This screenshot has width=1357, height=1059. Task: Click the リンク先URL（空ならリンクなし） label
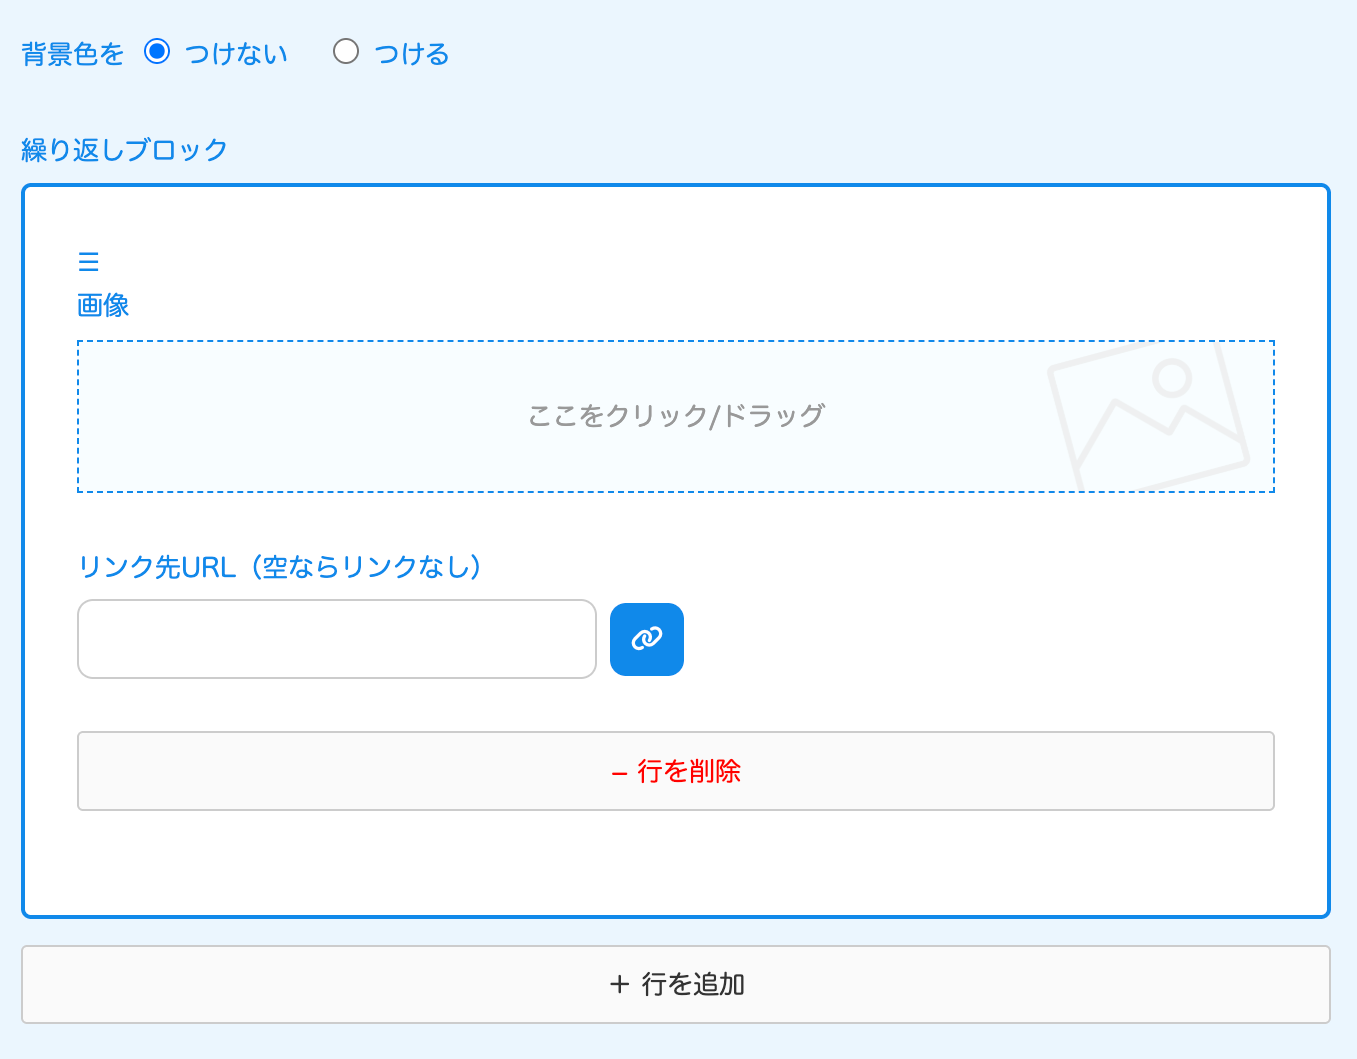click(x=280, y=567)
